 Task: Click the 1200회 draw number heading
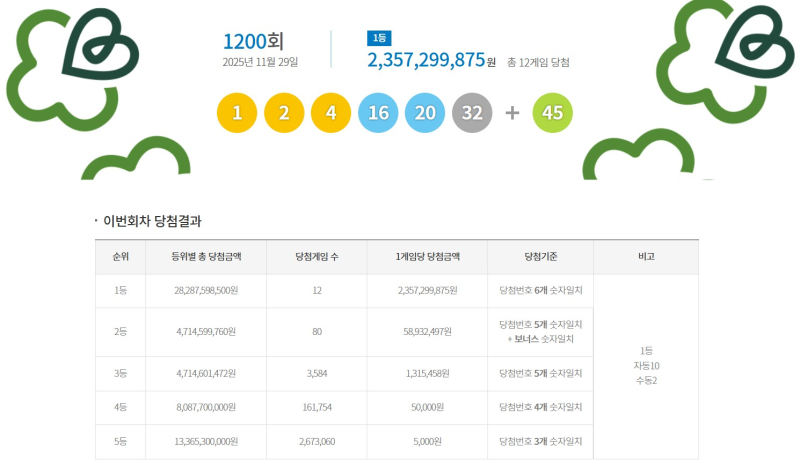pos(253,41)
